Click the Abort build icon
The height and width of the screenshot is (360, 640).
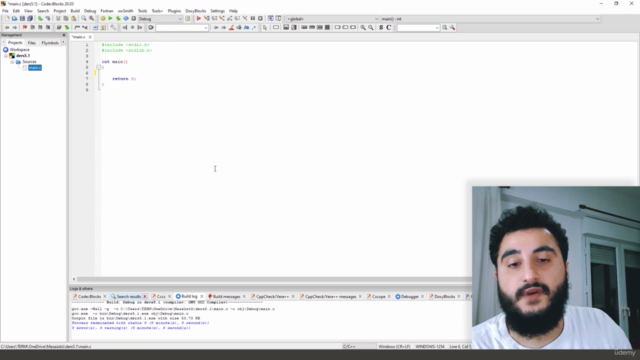tap(133, 19)
